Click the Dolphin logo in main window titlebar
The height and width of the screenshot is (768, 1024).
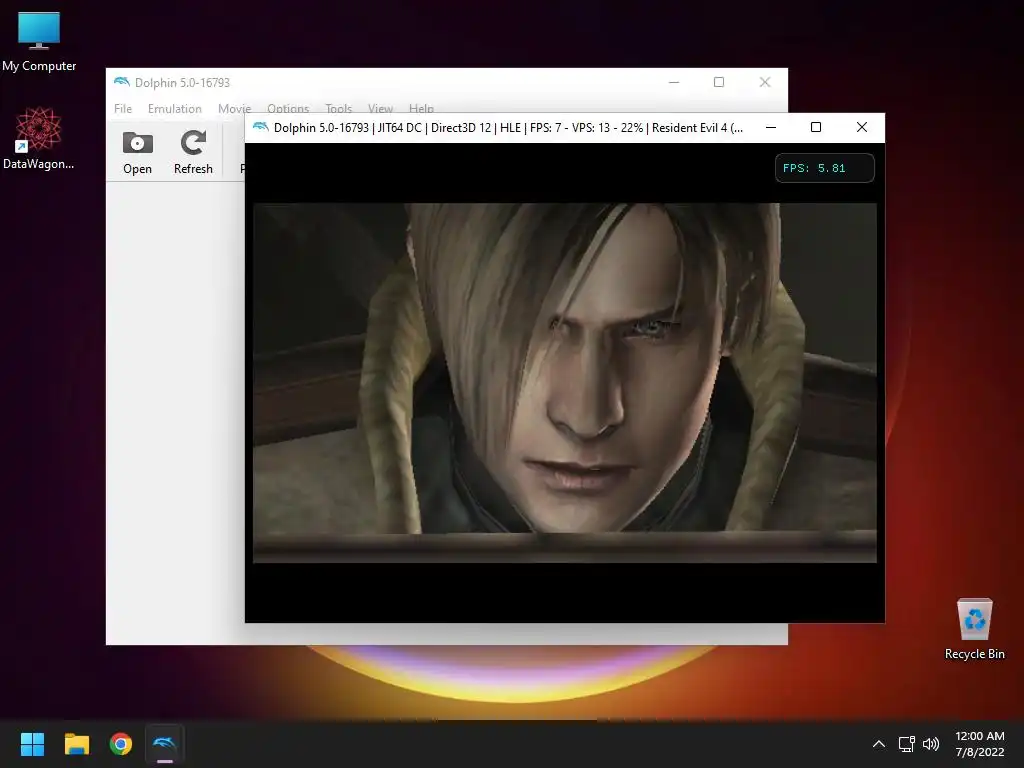tap(121, 82)
